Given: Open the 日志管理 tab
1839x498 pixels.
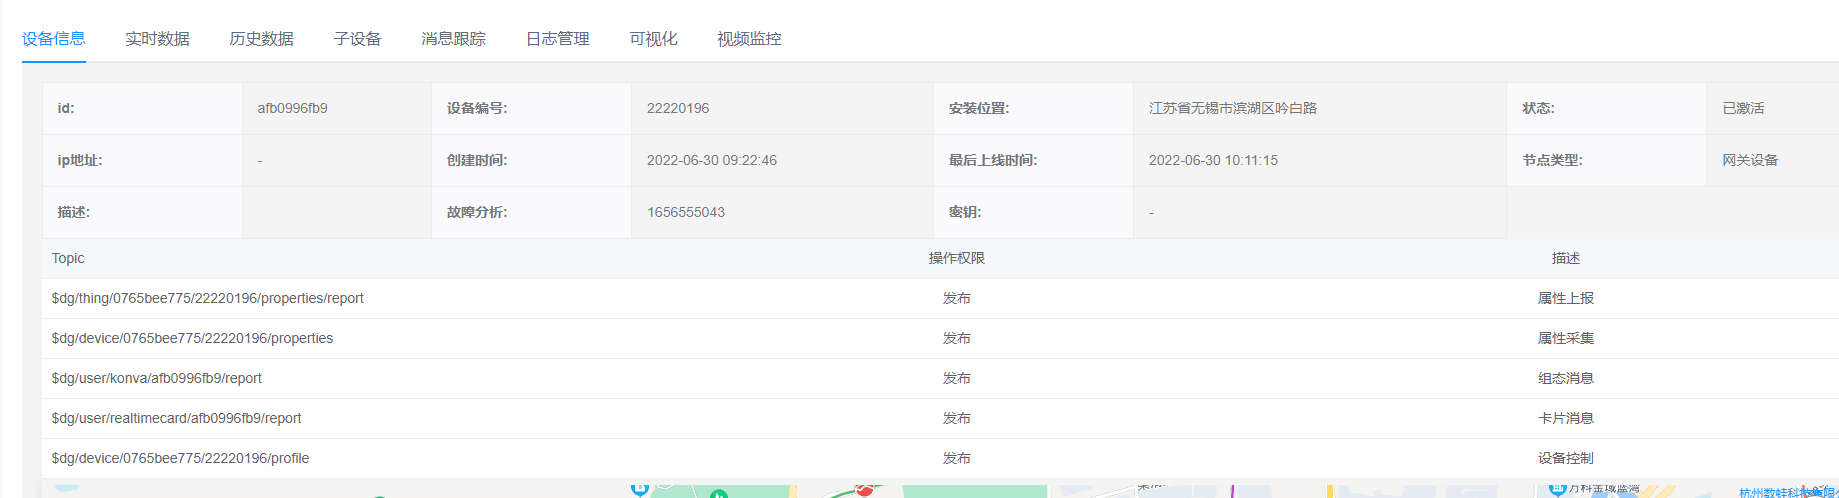Looking at the screenshot, I should point(558,39).
